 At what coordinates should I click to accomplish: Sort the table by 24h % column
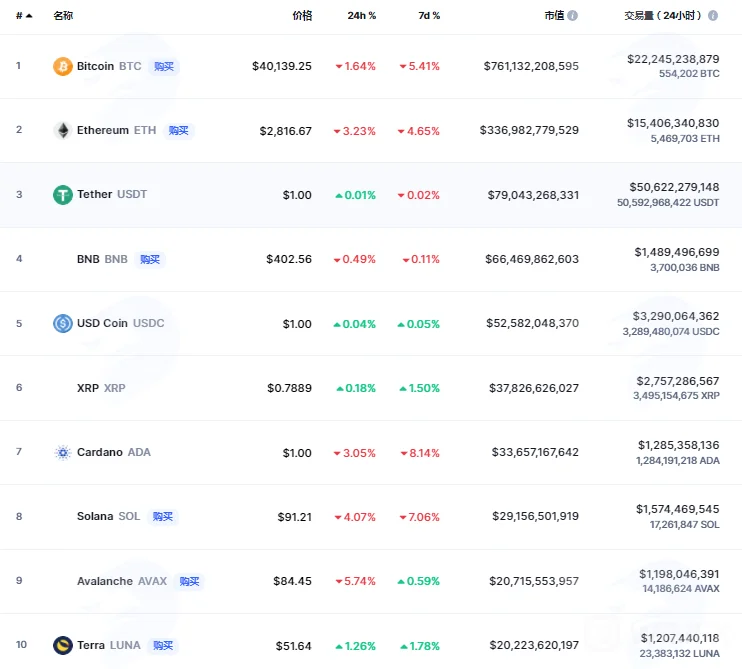click(362, 16)
